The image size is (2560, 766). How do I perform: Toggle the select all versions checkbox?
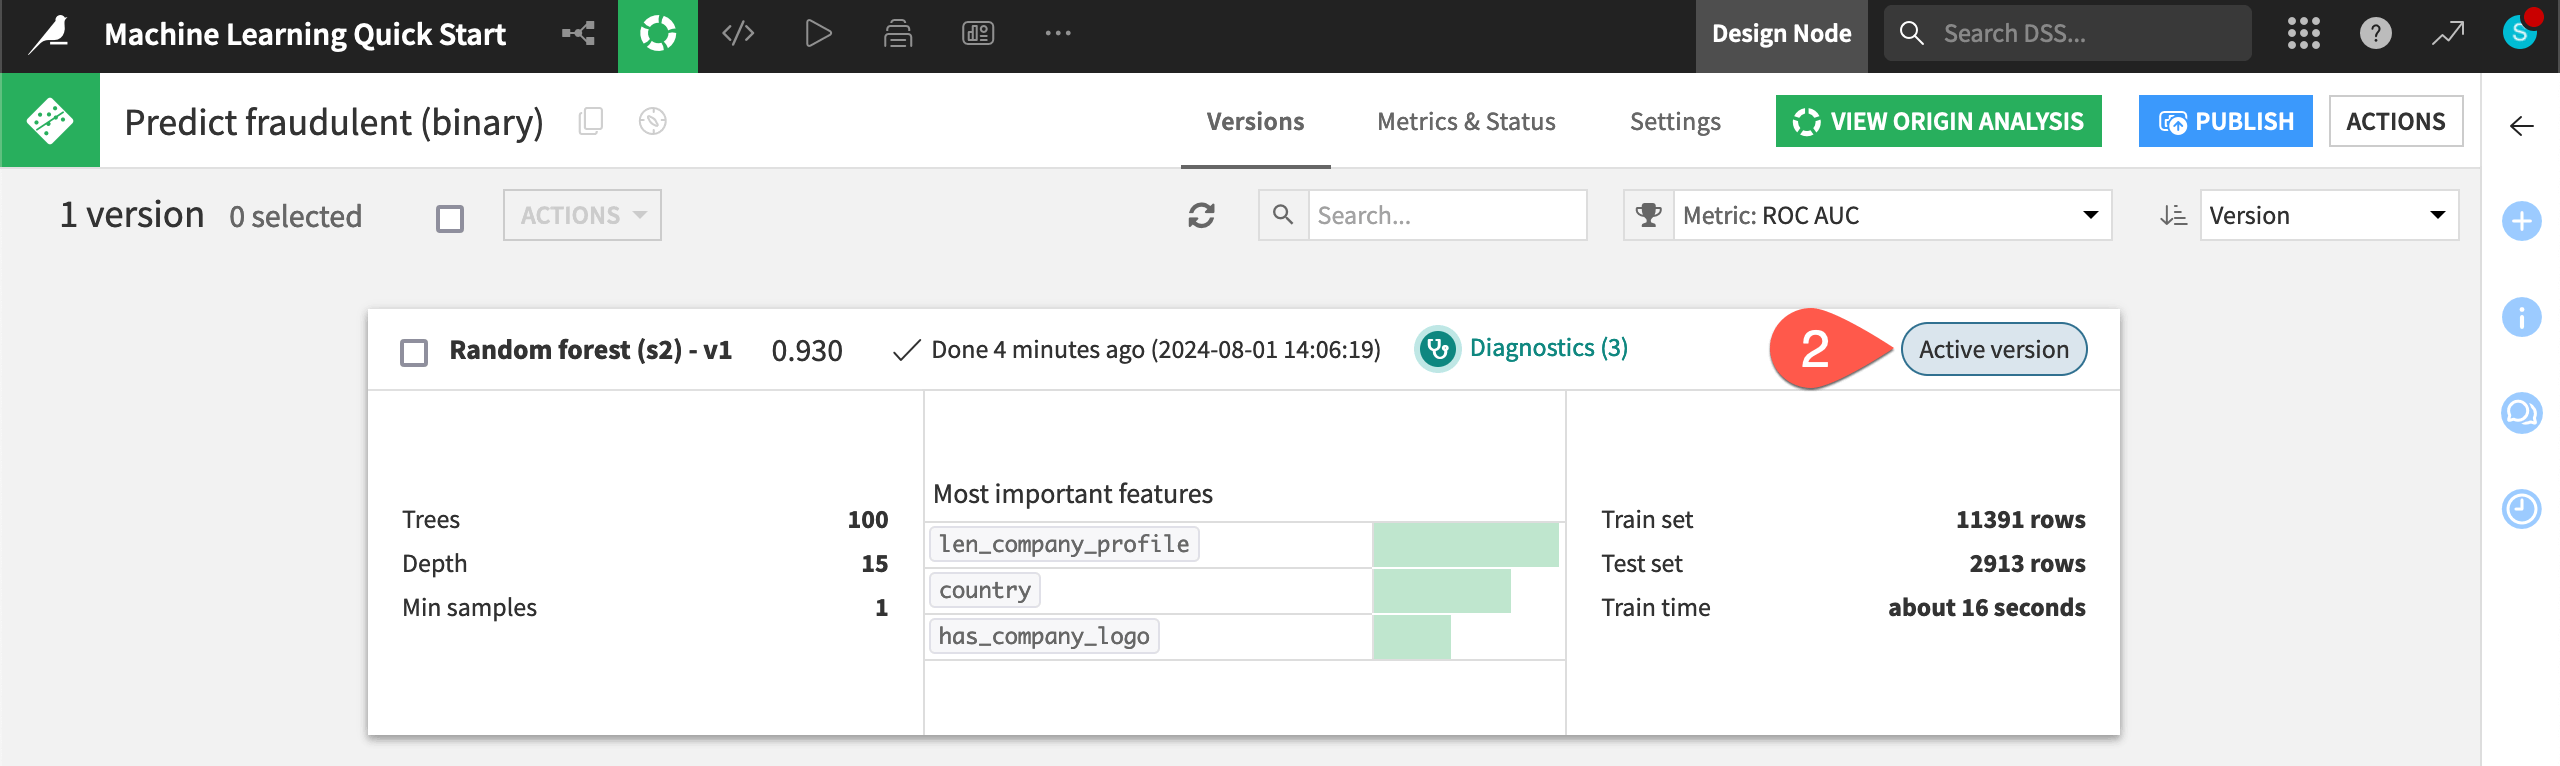pyautogui.click(x=450, y=218)
